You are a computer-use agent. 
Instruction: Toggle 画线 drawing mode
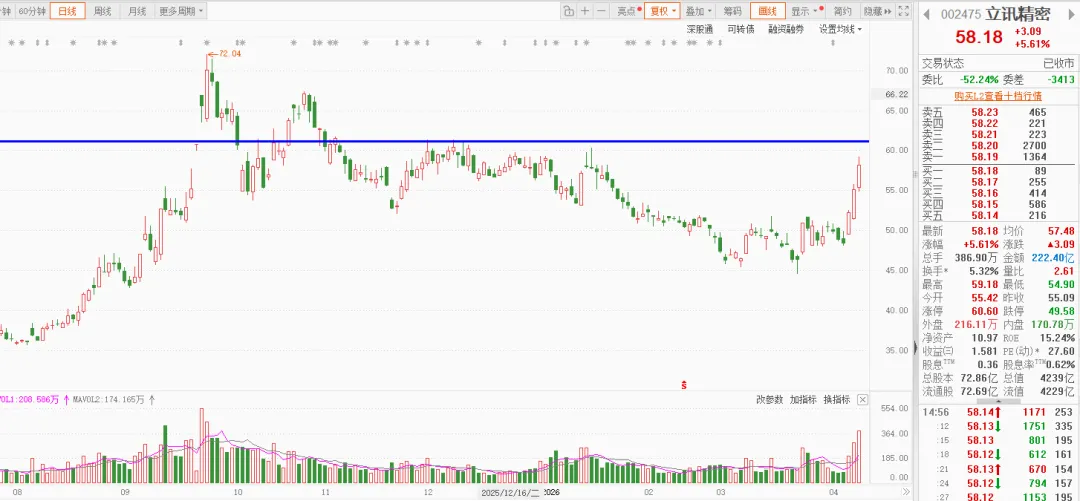coord(767,11)
